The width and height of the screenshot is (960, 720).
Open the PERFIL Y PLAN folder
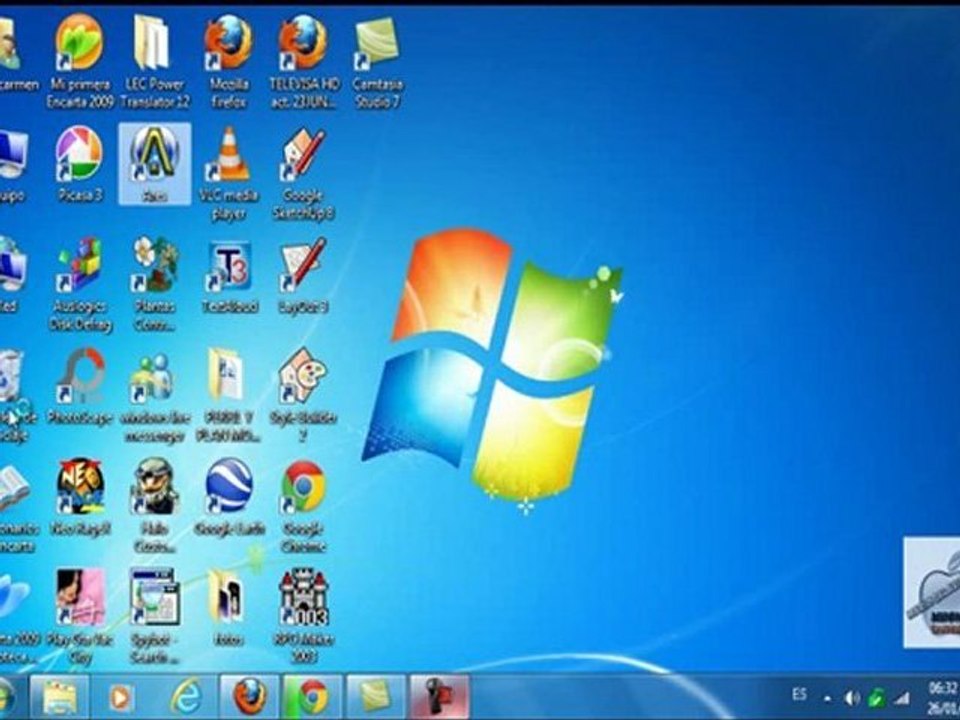229,396
